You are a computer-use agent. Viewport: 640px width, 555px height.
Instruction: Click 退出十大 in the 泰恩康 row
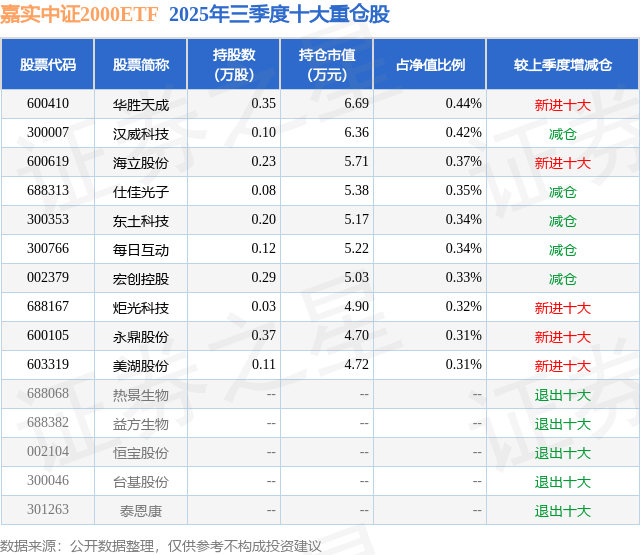point(563,511)
